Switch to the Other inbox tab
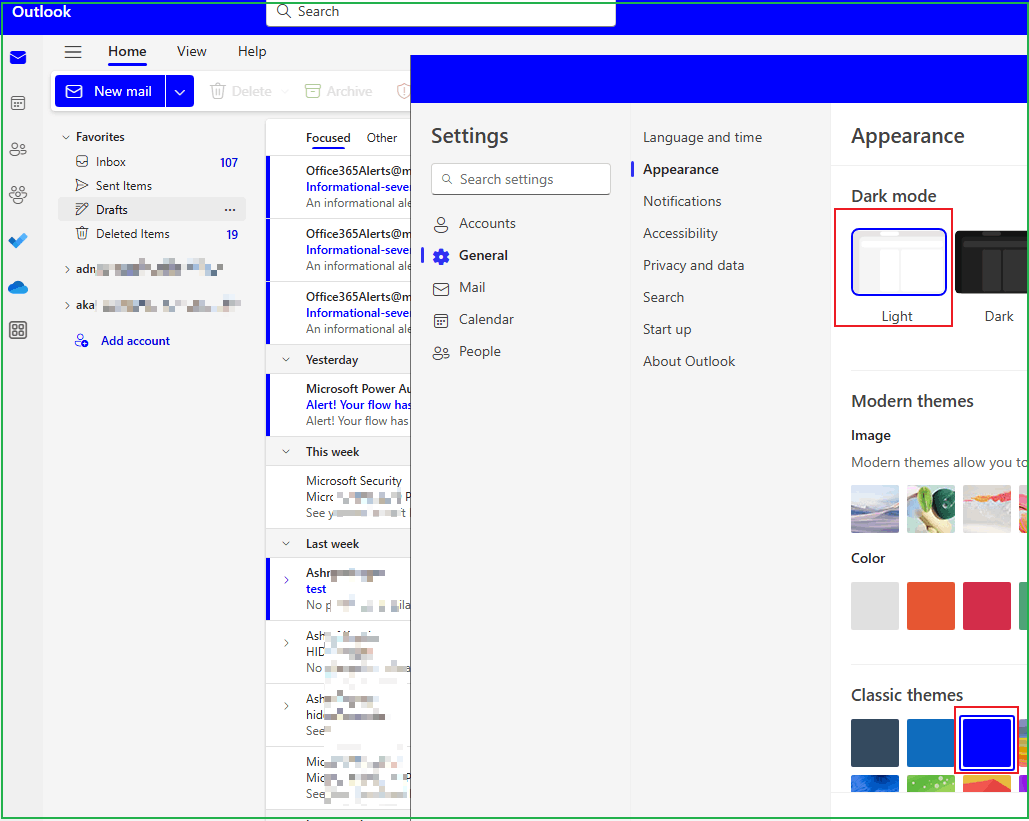This screenshot has width=1029, height=821. click(382, 137)
